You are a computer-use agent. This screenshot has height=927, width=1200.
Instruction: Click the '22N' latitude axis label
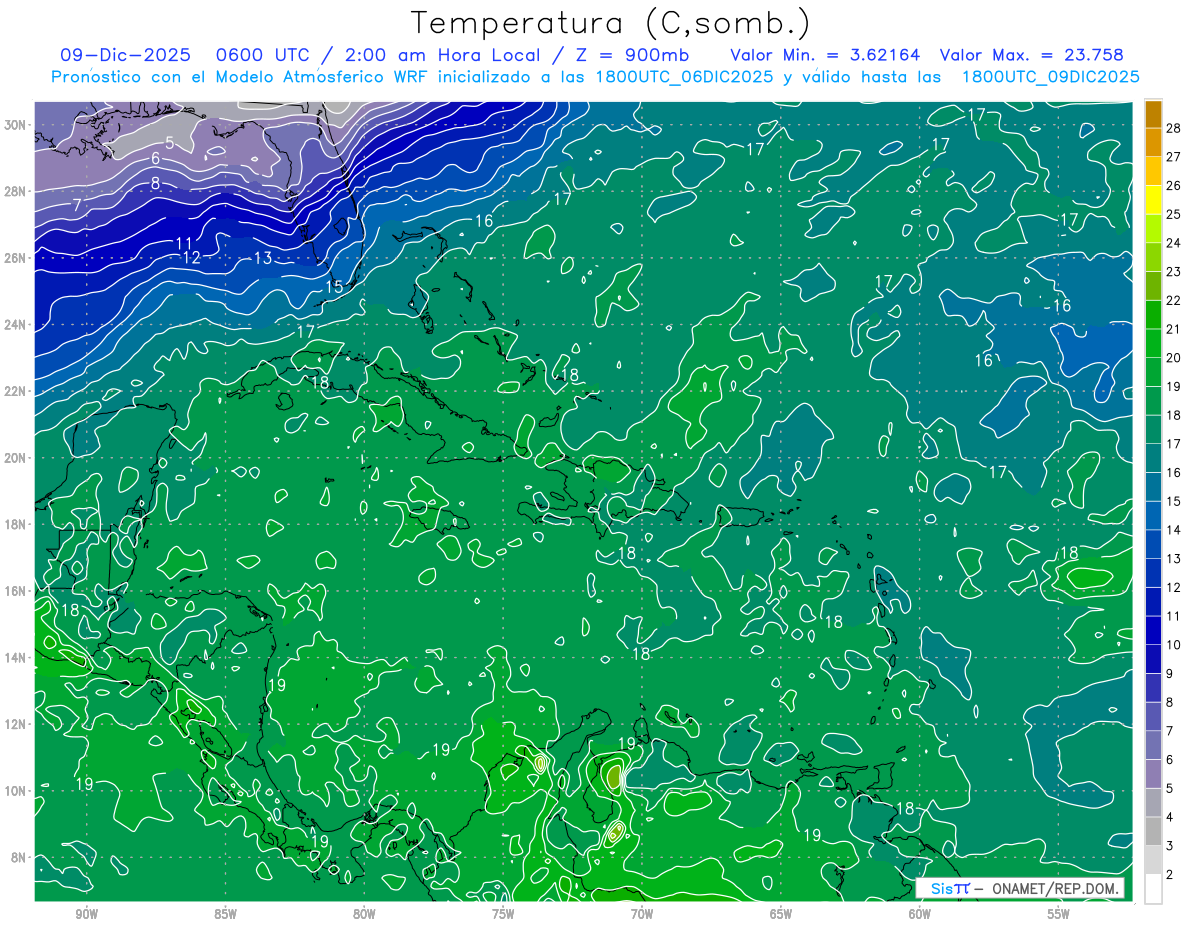pos(17,391)
